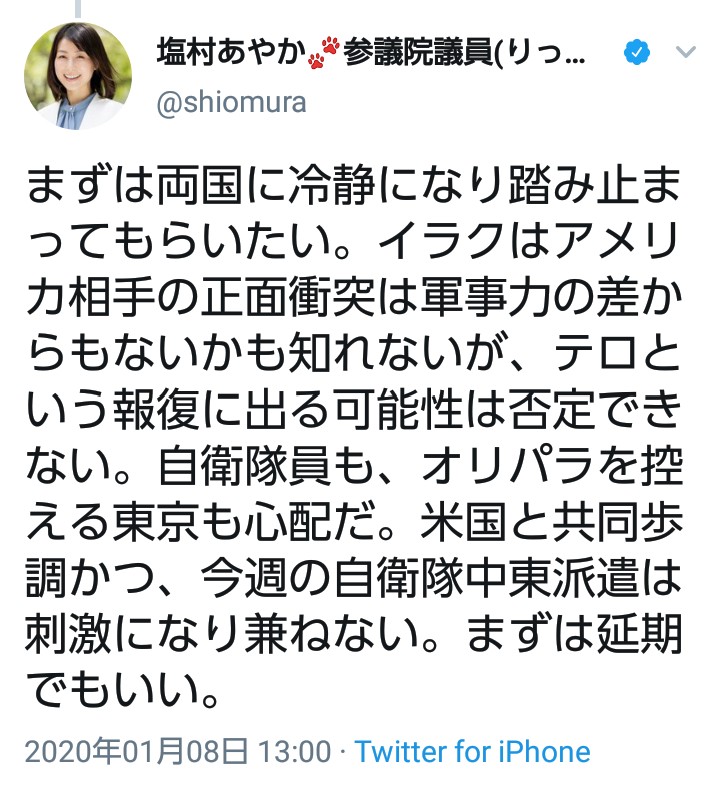Open the profile photo of 塩村あやか
The width and height of the screenshot is (720, 792).
click(78, 76)
